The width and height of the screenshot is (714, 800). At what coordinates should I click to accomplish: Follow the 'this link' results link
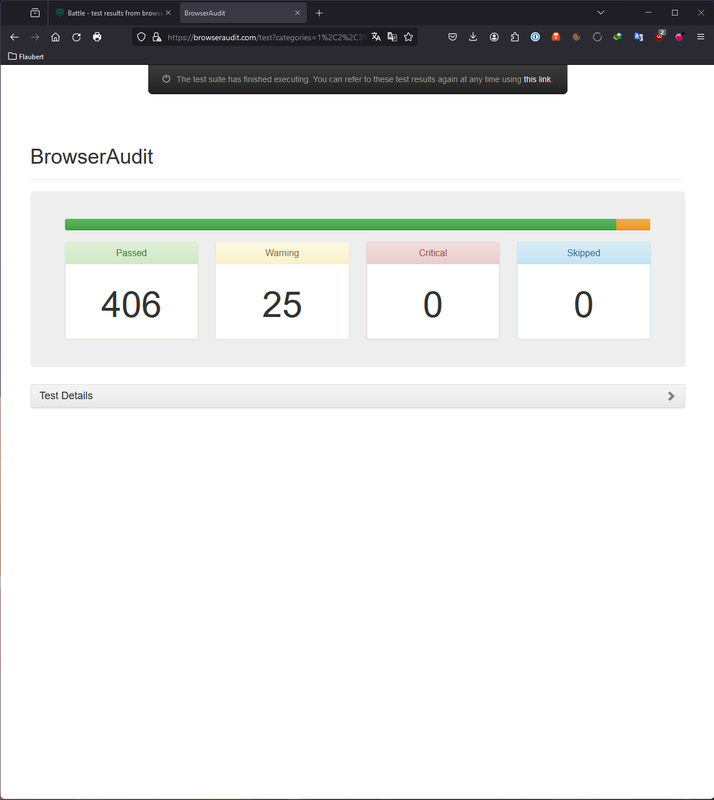pyautogui.click(x=537, y=79)
